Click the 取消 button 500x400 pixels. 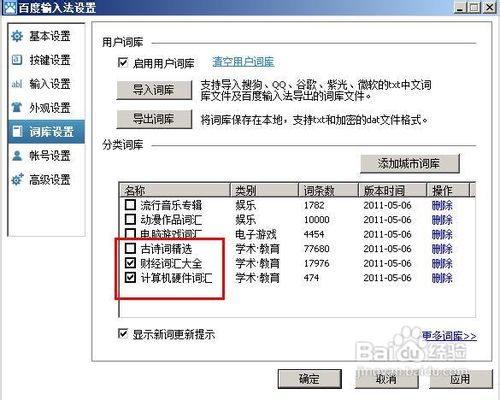pyautogui.click(x=386, y=379)
